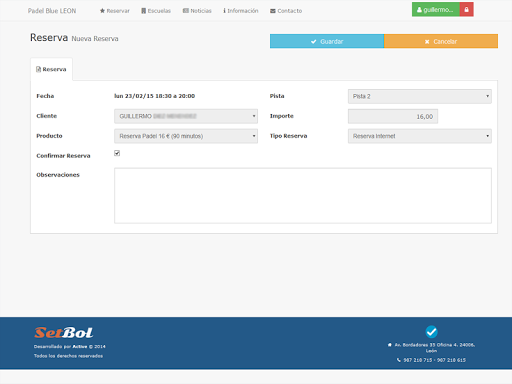
Task: Click the info icon beside Información
Action: [225, 11]
